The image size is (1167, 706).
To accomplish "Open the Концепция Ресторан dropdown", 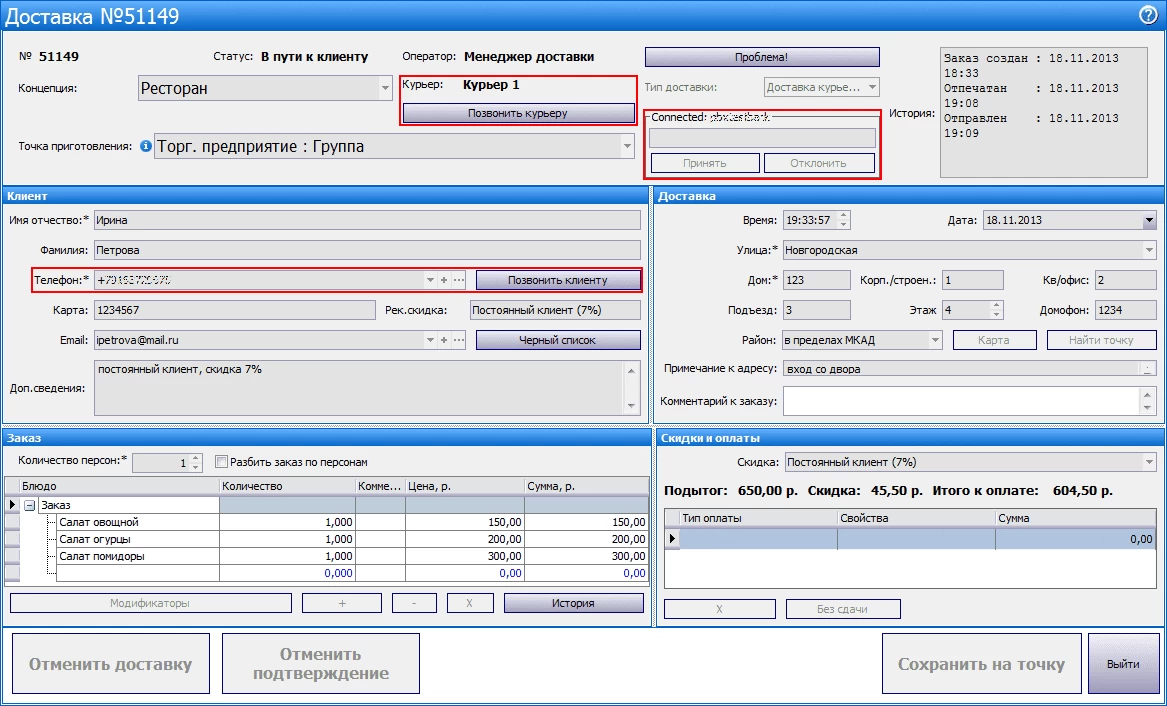I will tap(386, 89).
